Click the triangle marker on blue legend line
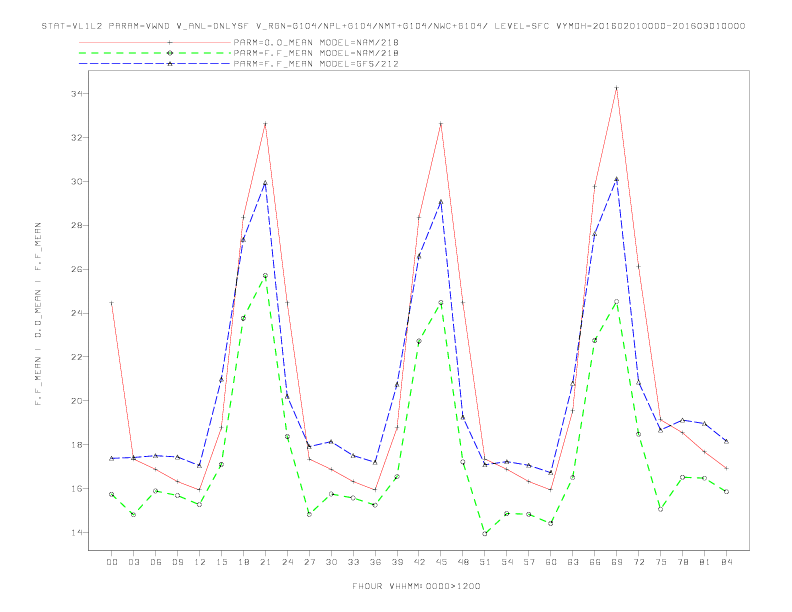This screenshot has width=792, height=612. click(170, 64)
